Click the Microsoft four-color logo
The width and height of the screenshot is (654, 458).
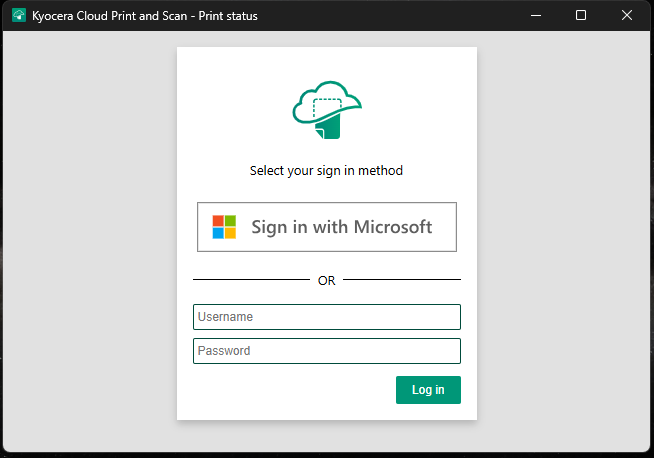pos(224,227)
